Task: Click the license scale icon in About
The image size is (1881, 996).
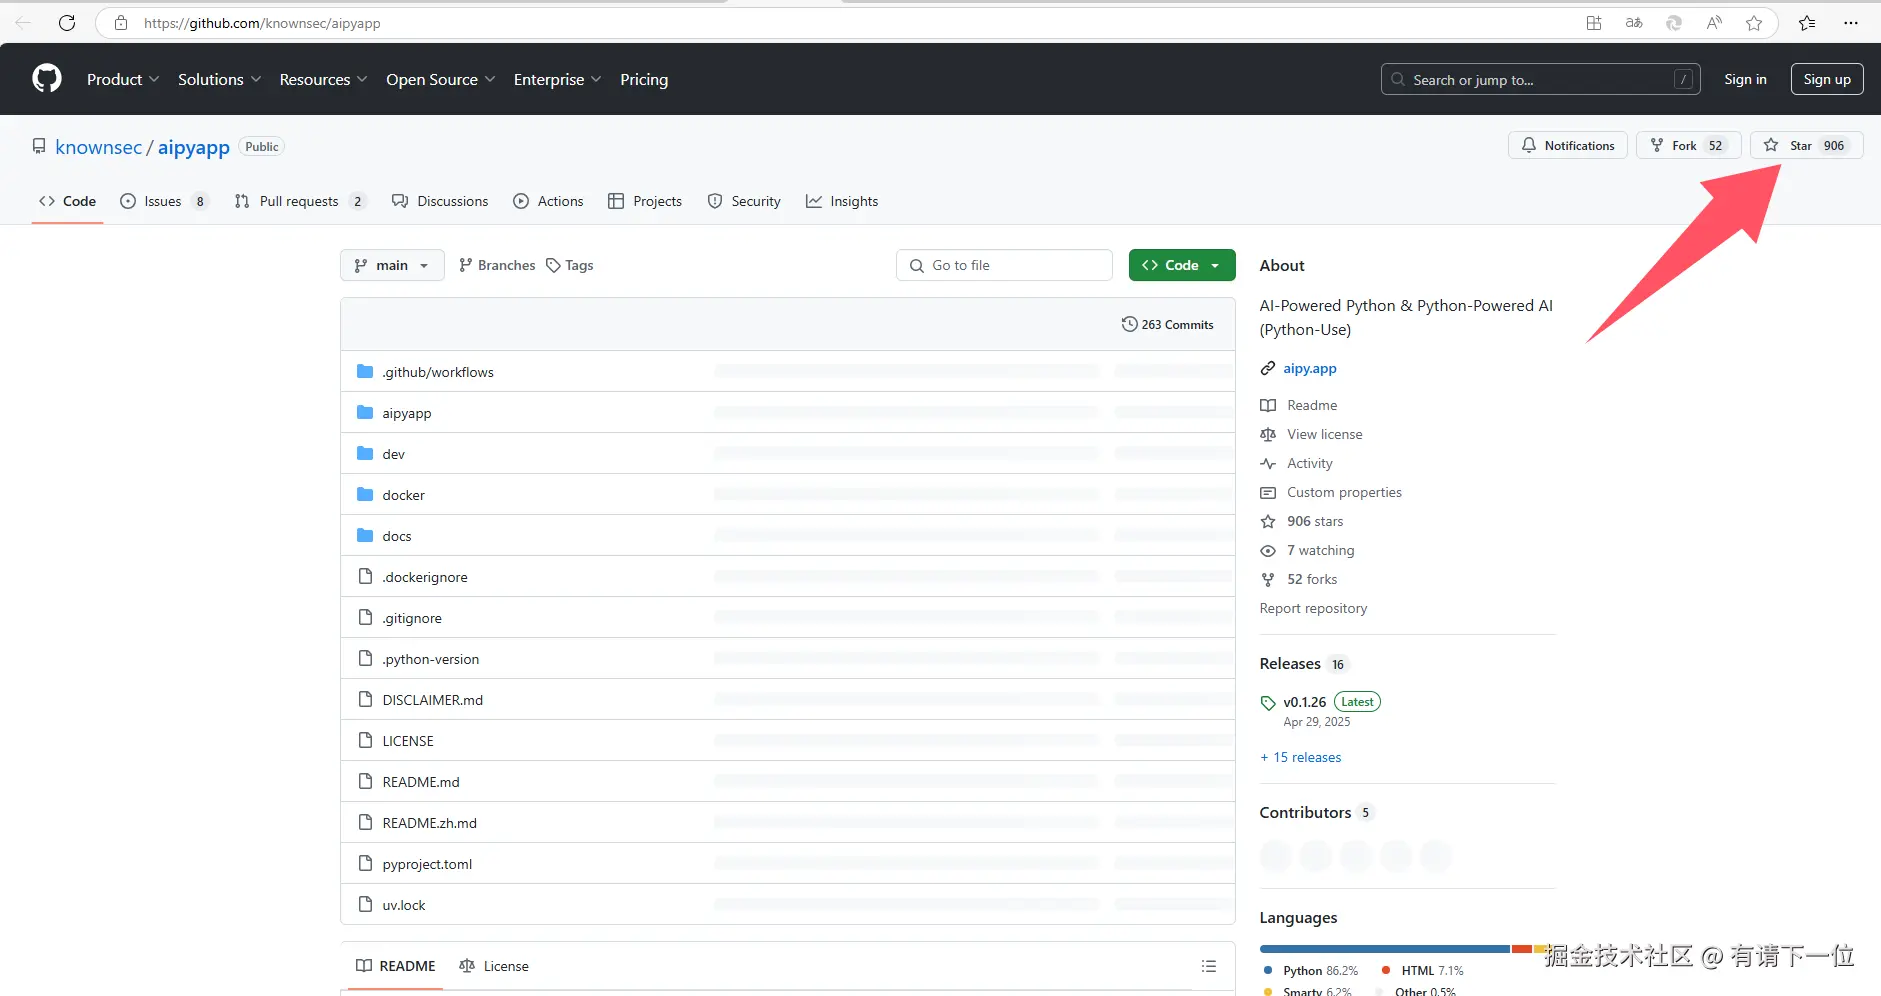Action: point(1268,434)
